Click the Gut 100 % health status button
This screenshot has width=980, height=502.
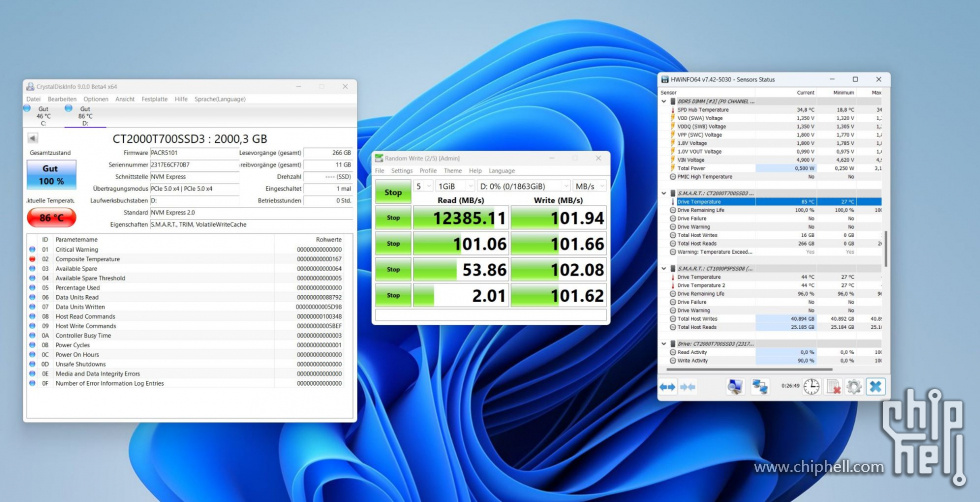(x=51, y=174)
